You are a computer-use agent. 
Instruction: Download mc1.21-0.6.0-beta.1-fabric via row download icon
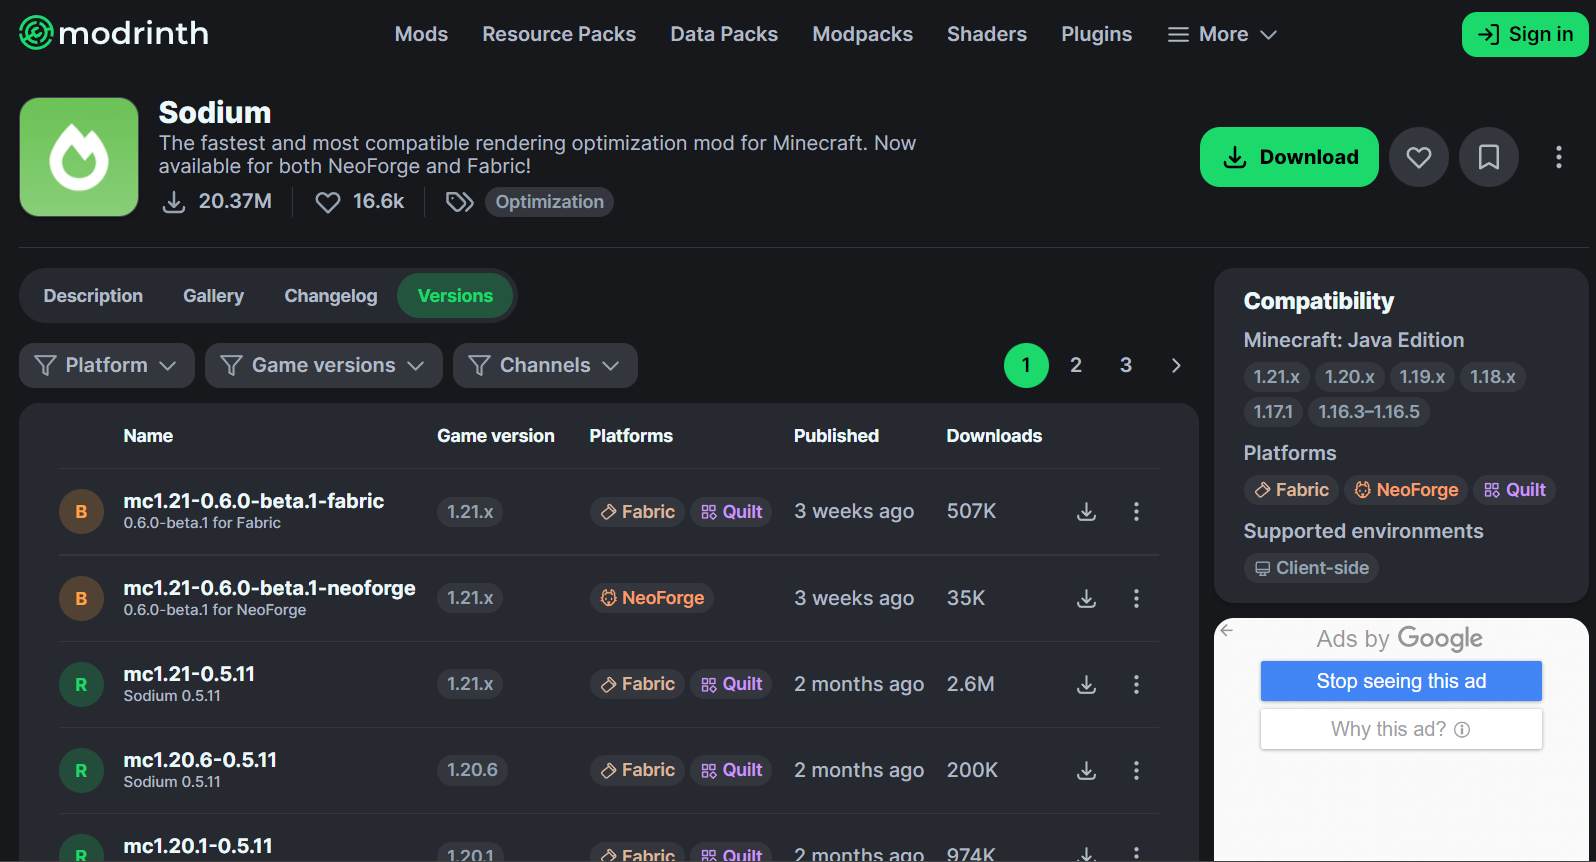1086,512
